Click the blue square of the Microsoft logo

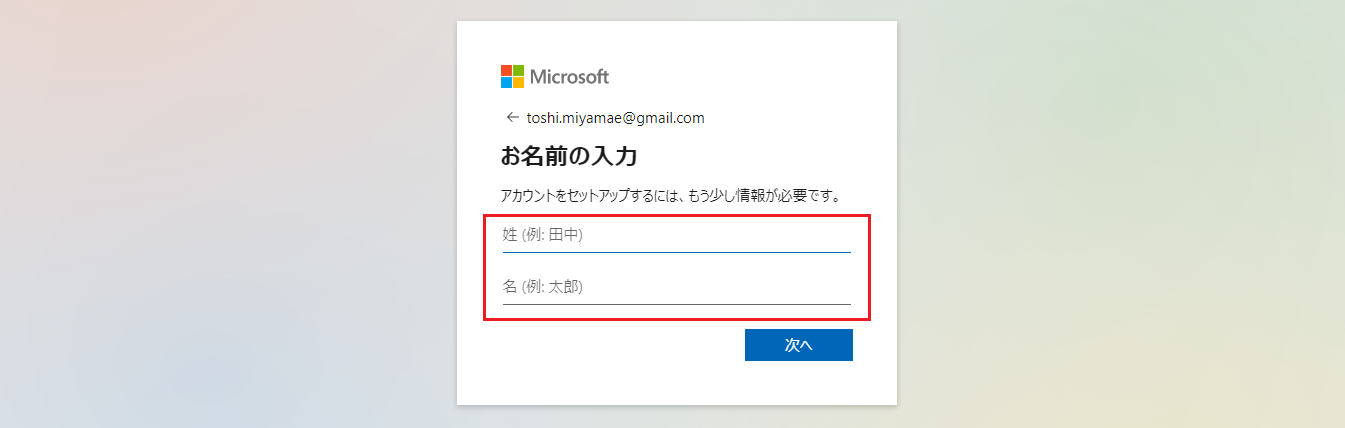[x=506, y=83]
